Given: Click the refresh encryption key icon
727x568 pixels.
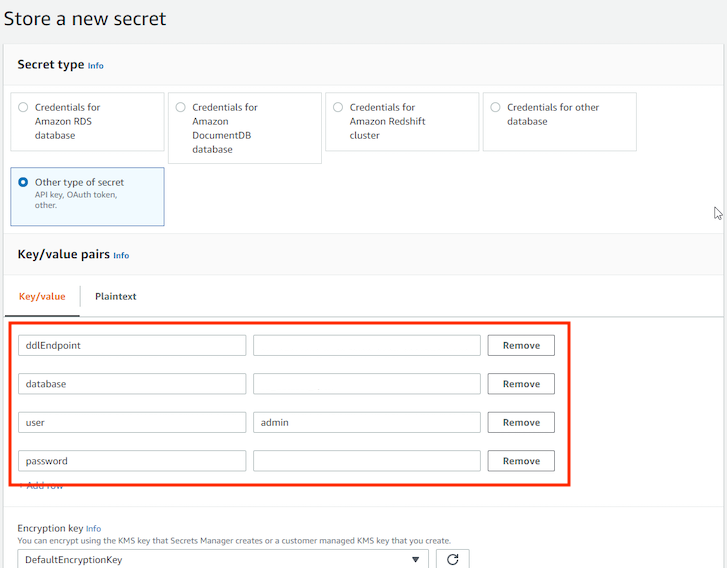Looking at the screenshot, I should point(452,559).
